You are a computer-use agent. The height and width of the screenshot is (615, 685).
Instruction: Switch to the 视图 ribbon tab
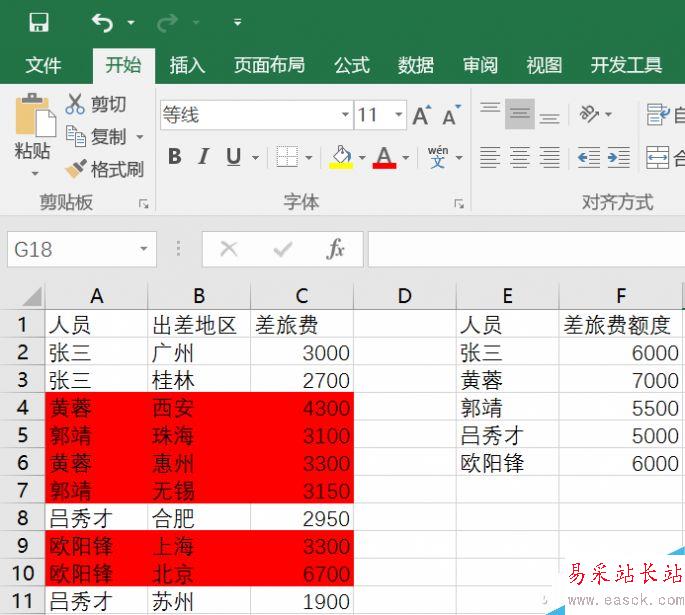click(544, 66)
